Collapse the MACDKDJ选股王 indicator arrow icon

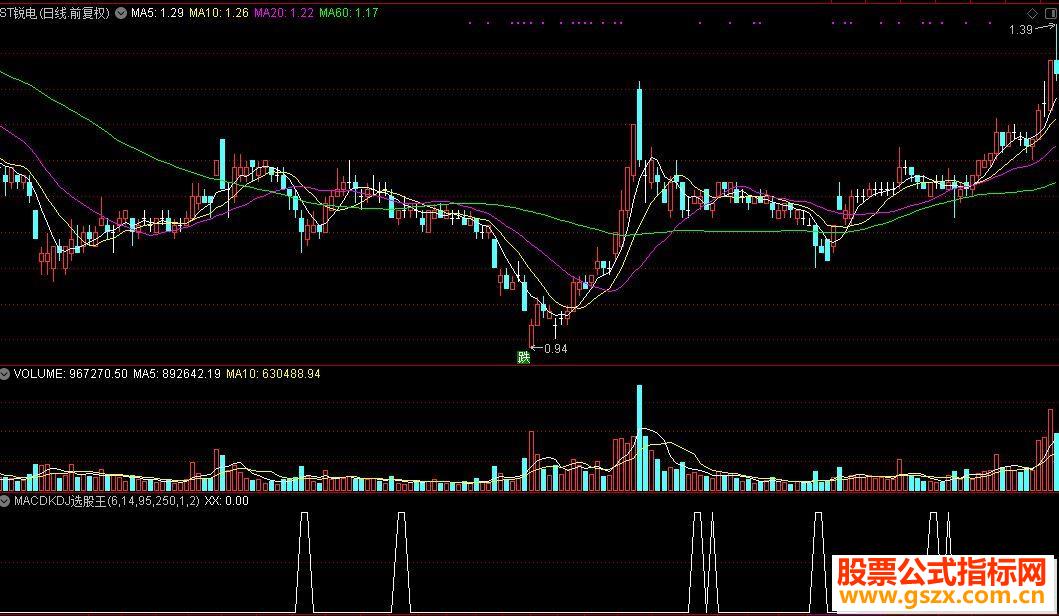[5, 500]
